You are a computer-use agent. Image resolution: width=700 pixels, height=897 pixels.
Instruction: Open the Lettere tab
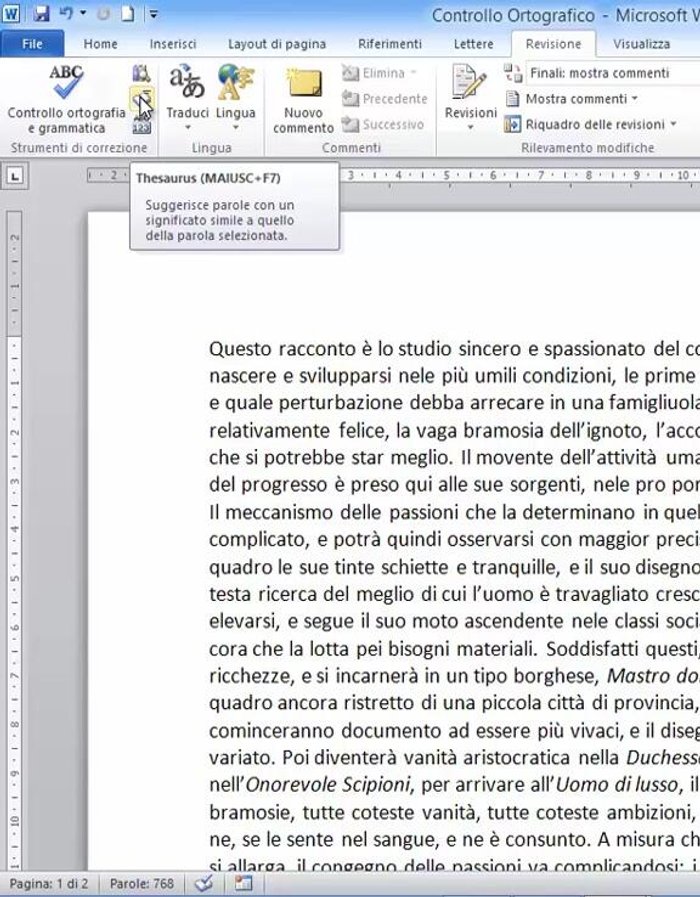[x=474, y=44]
